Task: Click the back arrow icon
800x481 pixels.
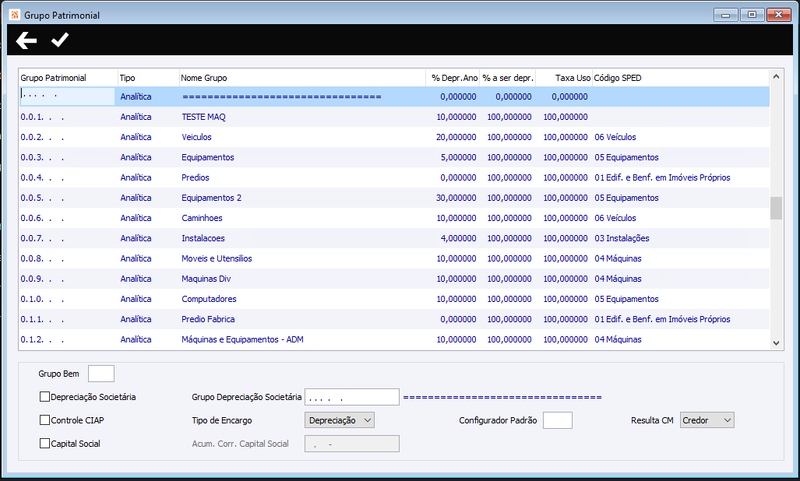Action: point(26,40)
